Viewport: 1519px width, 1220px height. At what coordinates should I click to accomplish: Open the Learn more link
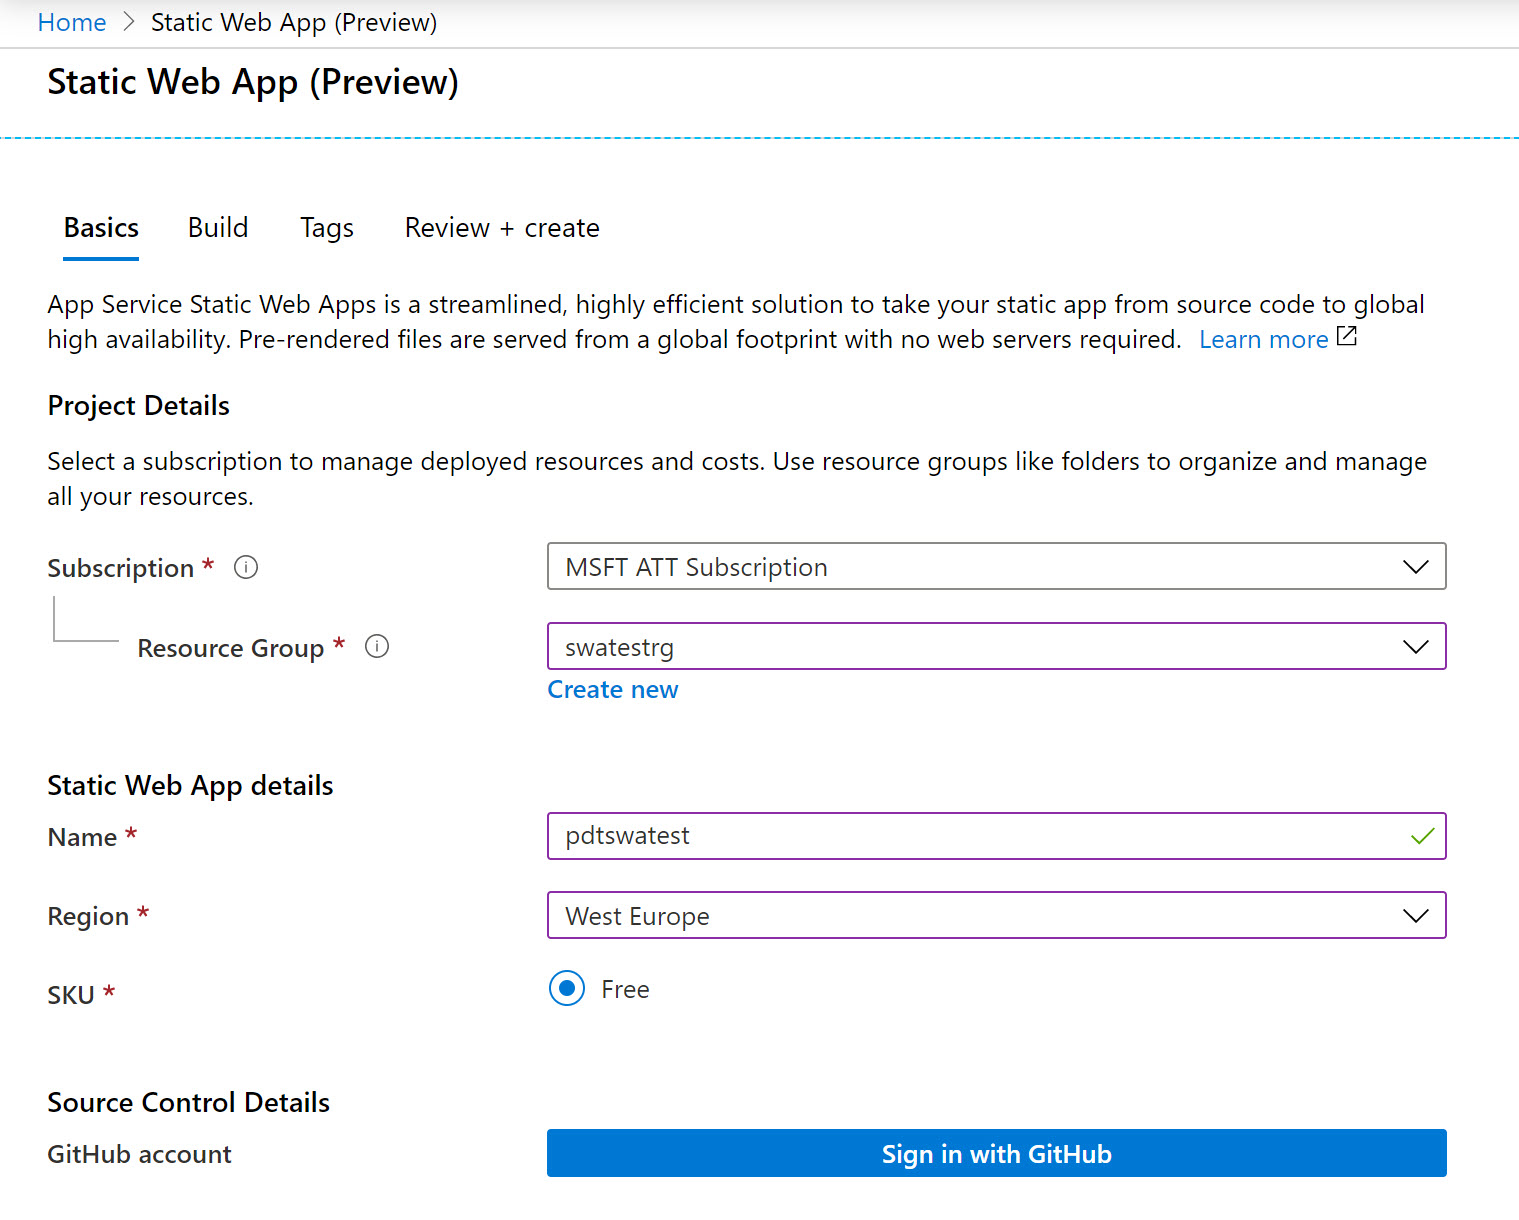click(x=1263, y=340)
